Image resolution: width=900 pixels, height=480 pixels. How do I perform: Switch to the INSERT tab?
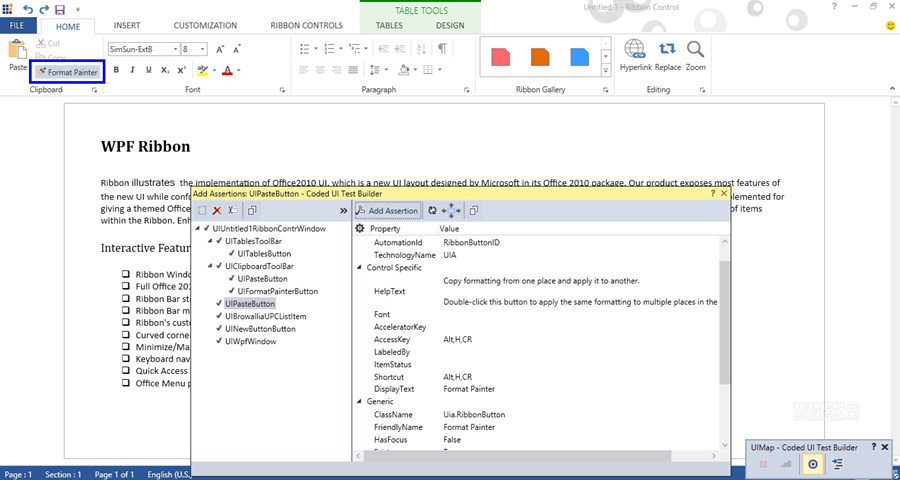click(127, 26)
